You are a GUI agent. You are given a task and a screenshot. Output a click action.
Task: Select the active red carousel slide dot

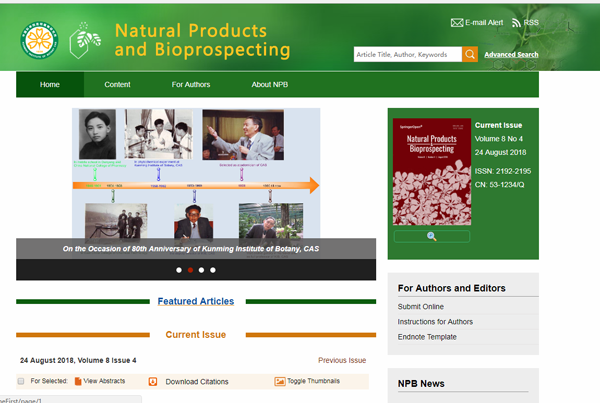[190, 270]
